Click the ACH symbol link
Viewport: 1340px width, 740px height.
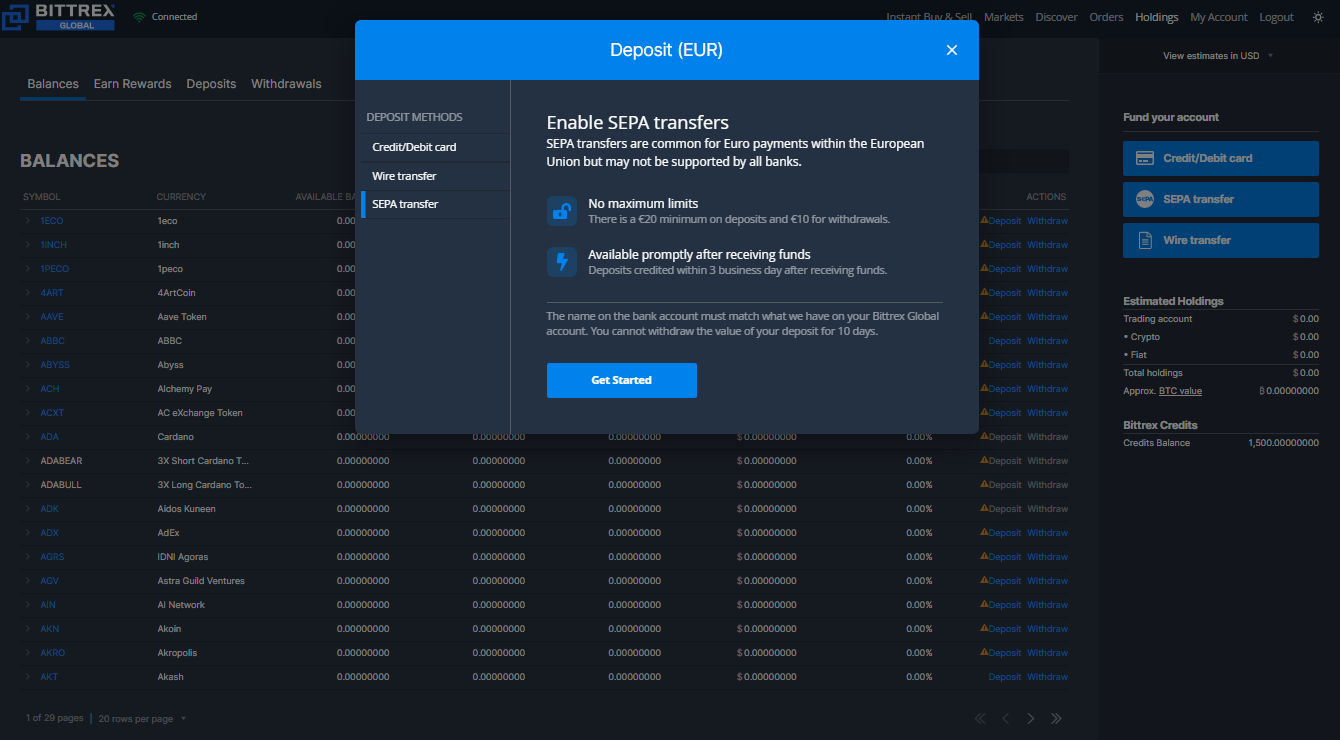pyautogui.click(x=50, y=389)
